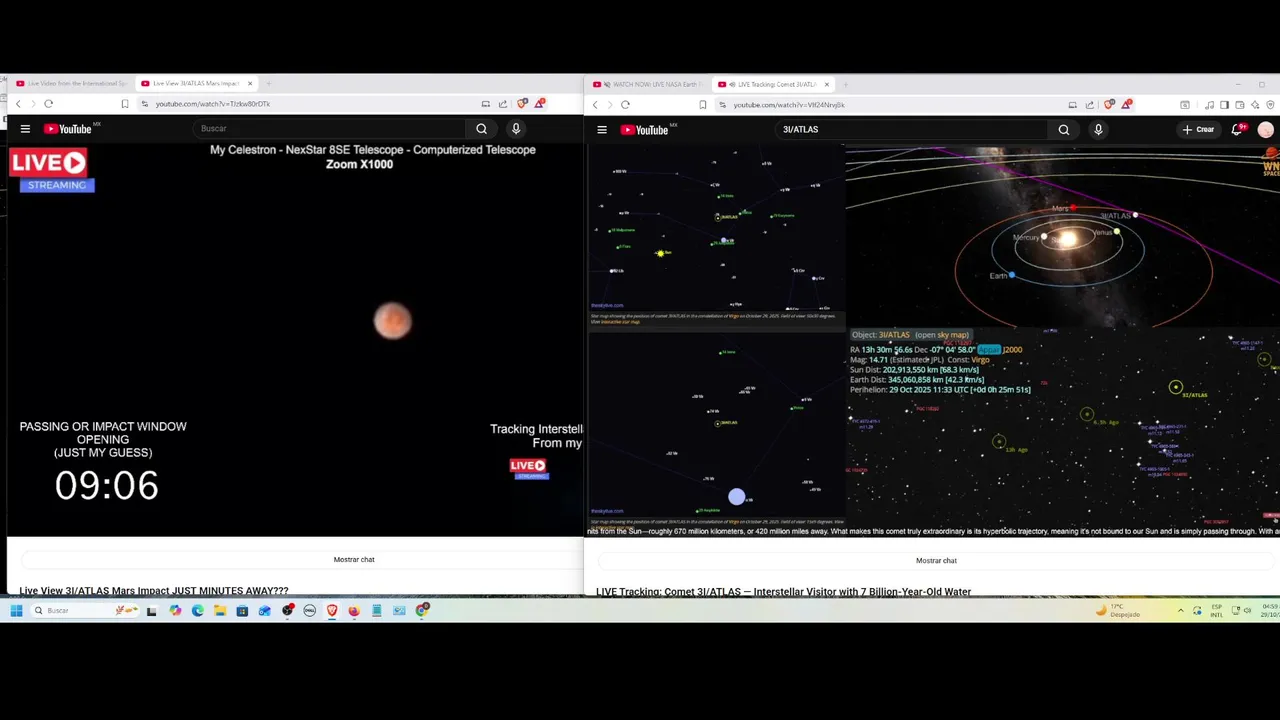Close the 'Live View 3I/ATLAS Mars Impact' tab
The height and width of the screenshot is (720, 1280).
pos(250,83)
